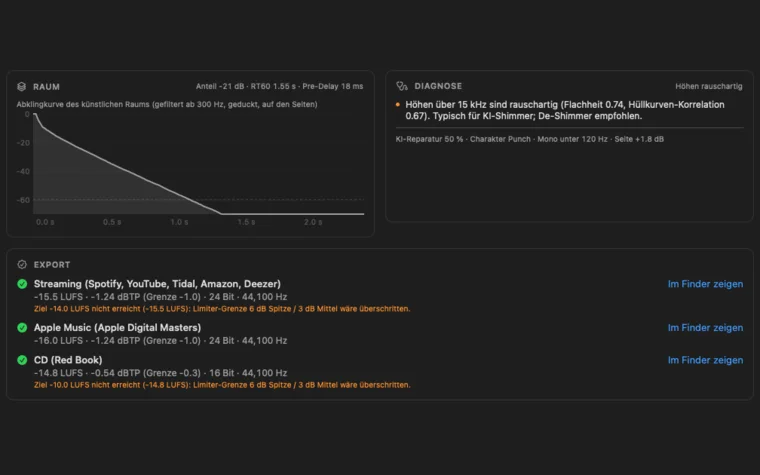760x475 pixels.
Task: Click the EXPORT section title
Action: [x=52, y=265]
